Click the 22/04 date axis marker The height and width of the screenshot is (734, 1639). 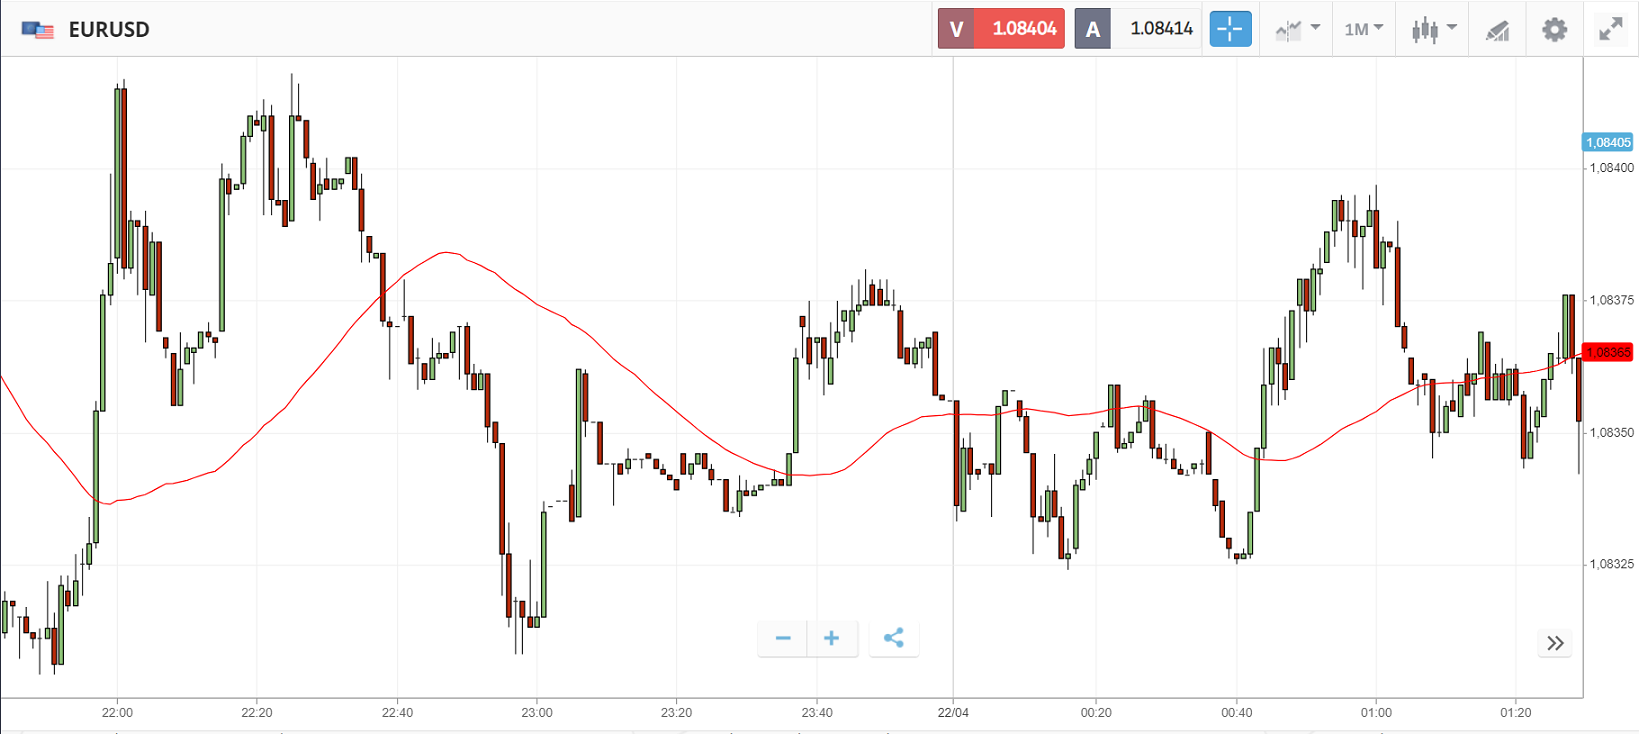953,713
